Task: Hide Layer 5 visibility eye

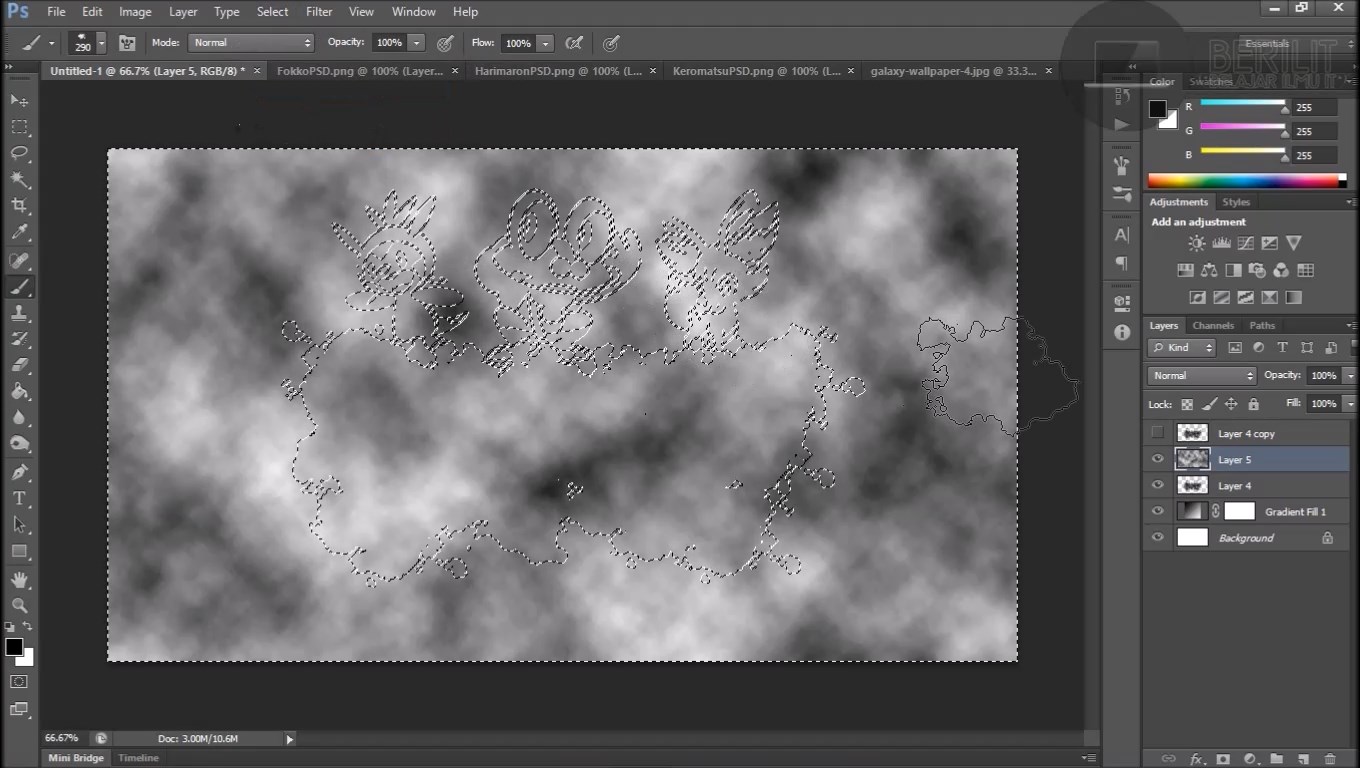Action: click(1158, 459)
